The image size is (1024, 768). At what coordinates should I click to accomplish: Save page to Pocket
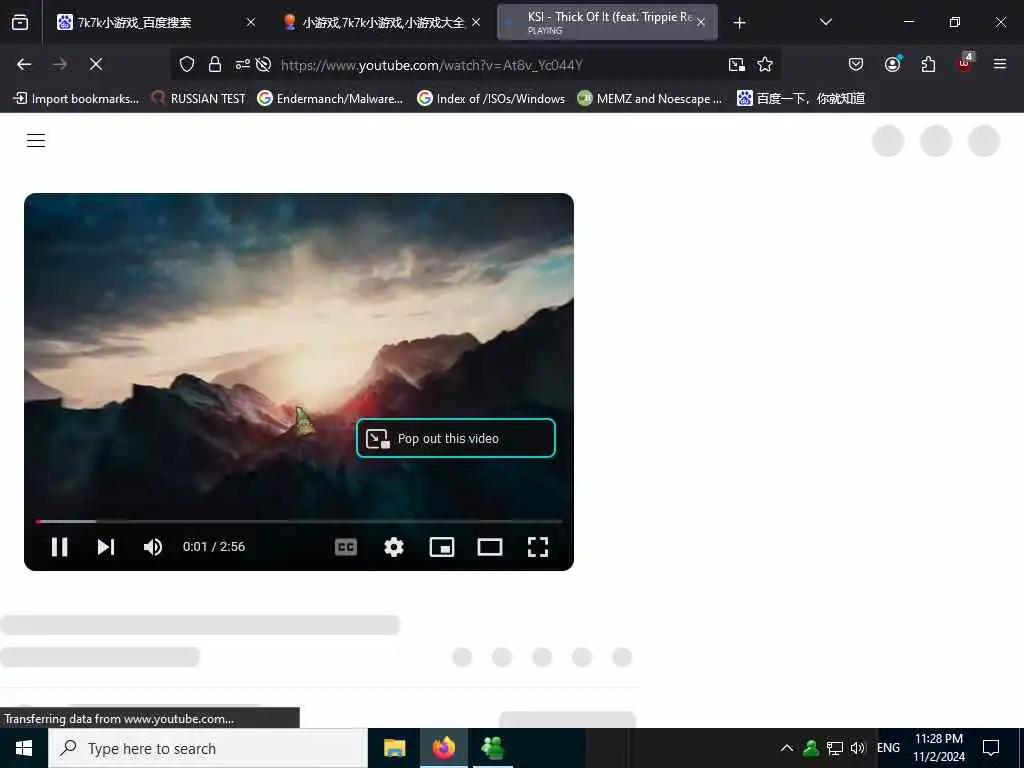point(856,64)
